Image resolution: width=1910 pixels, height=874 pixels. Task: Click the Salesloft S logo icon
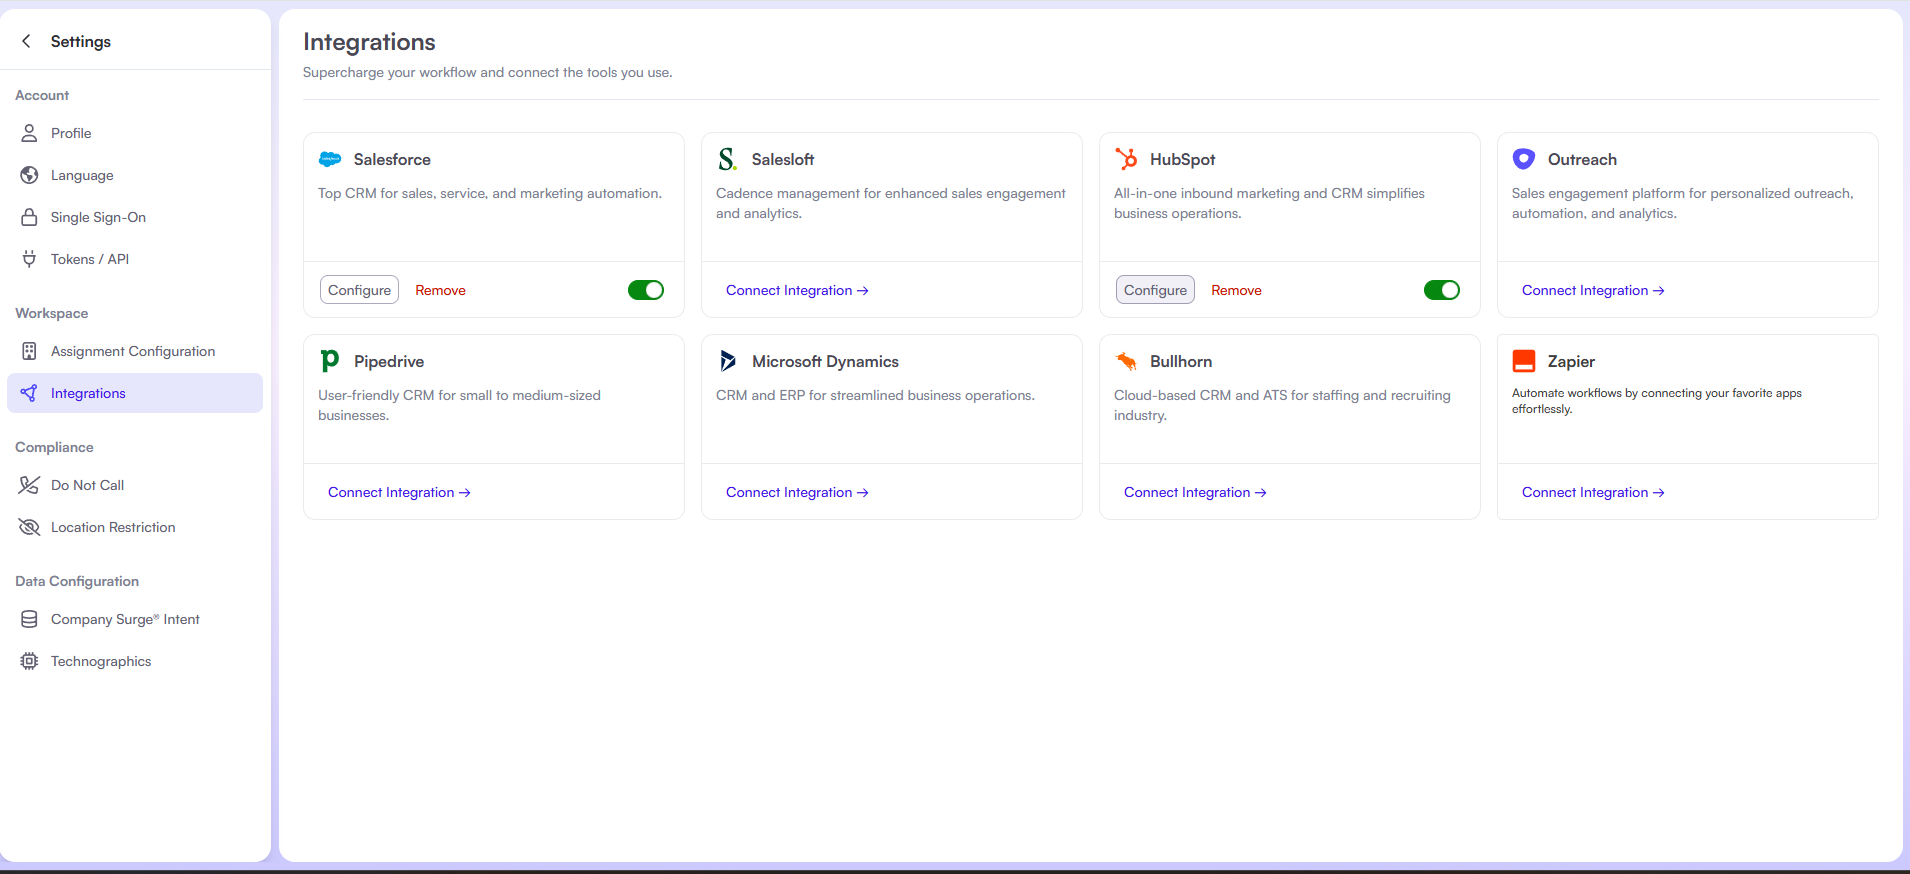point(728,159)
